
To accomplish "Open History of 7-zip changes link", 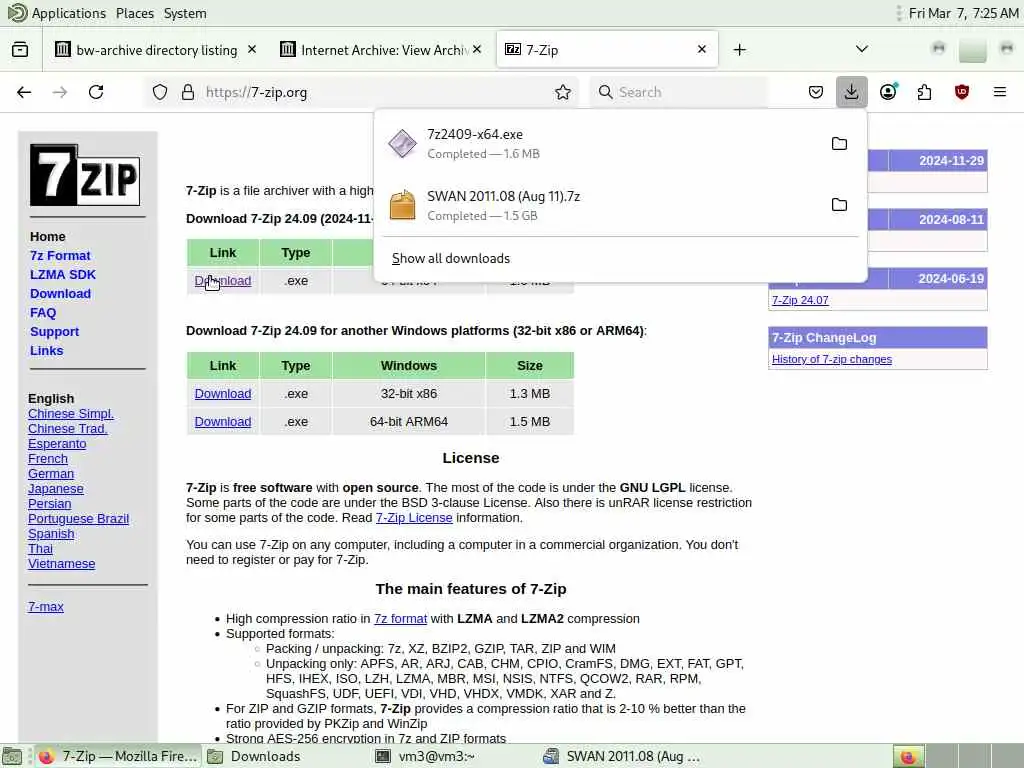I will pyautogui.click(x=831, y=359).
